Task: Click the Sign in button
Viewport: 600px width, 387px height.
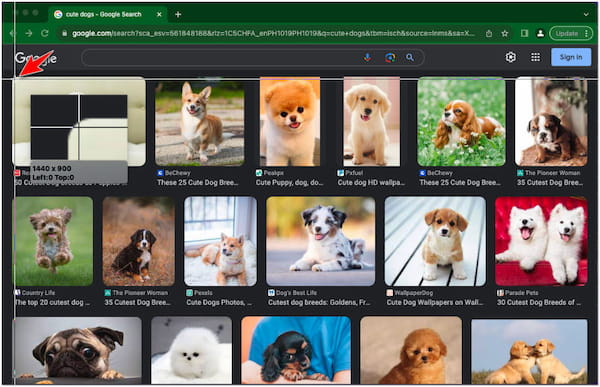Action: [571, 57]
